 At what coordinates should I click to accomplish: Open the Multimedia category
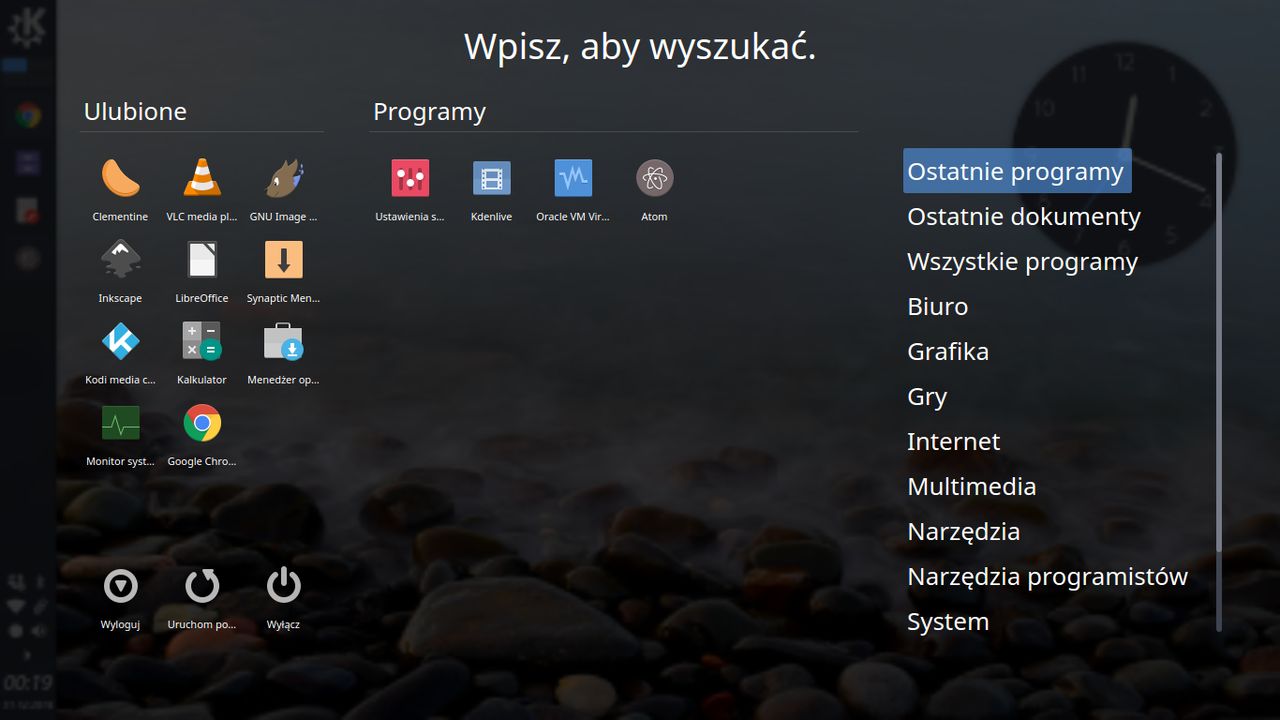pos(971,486)
